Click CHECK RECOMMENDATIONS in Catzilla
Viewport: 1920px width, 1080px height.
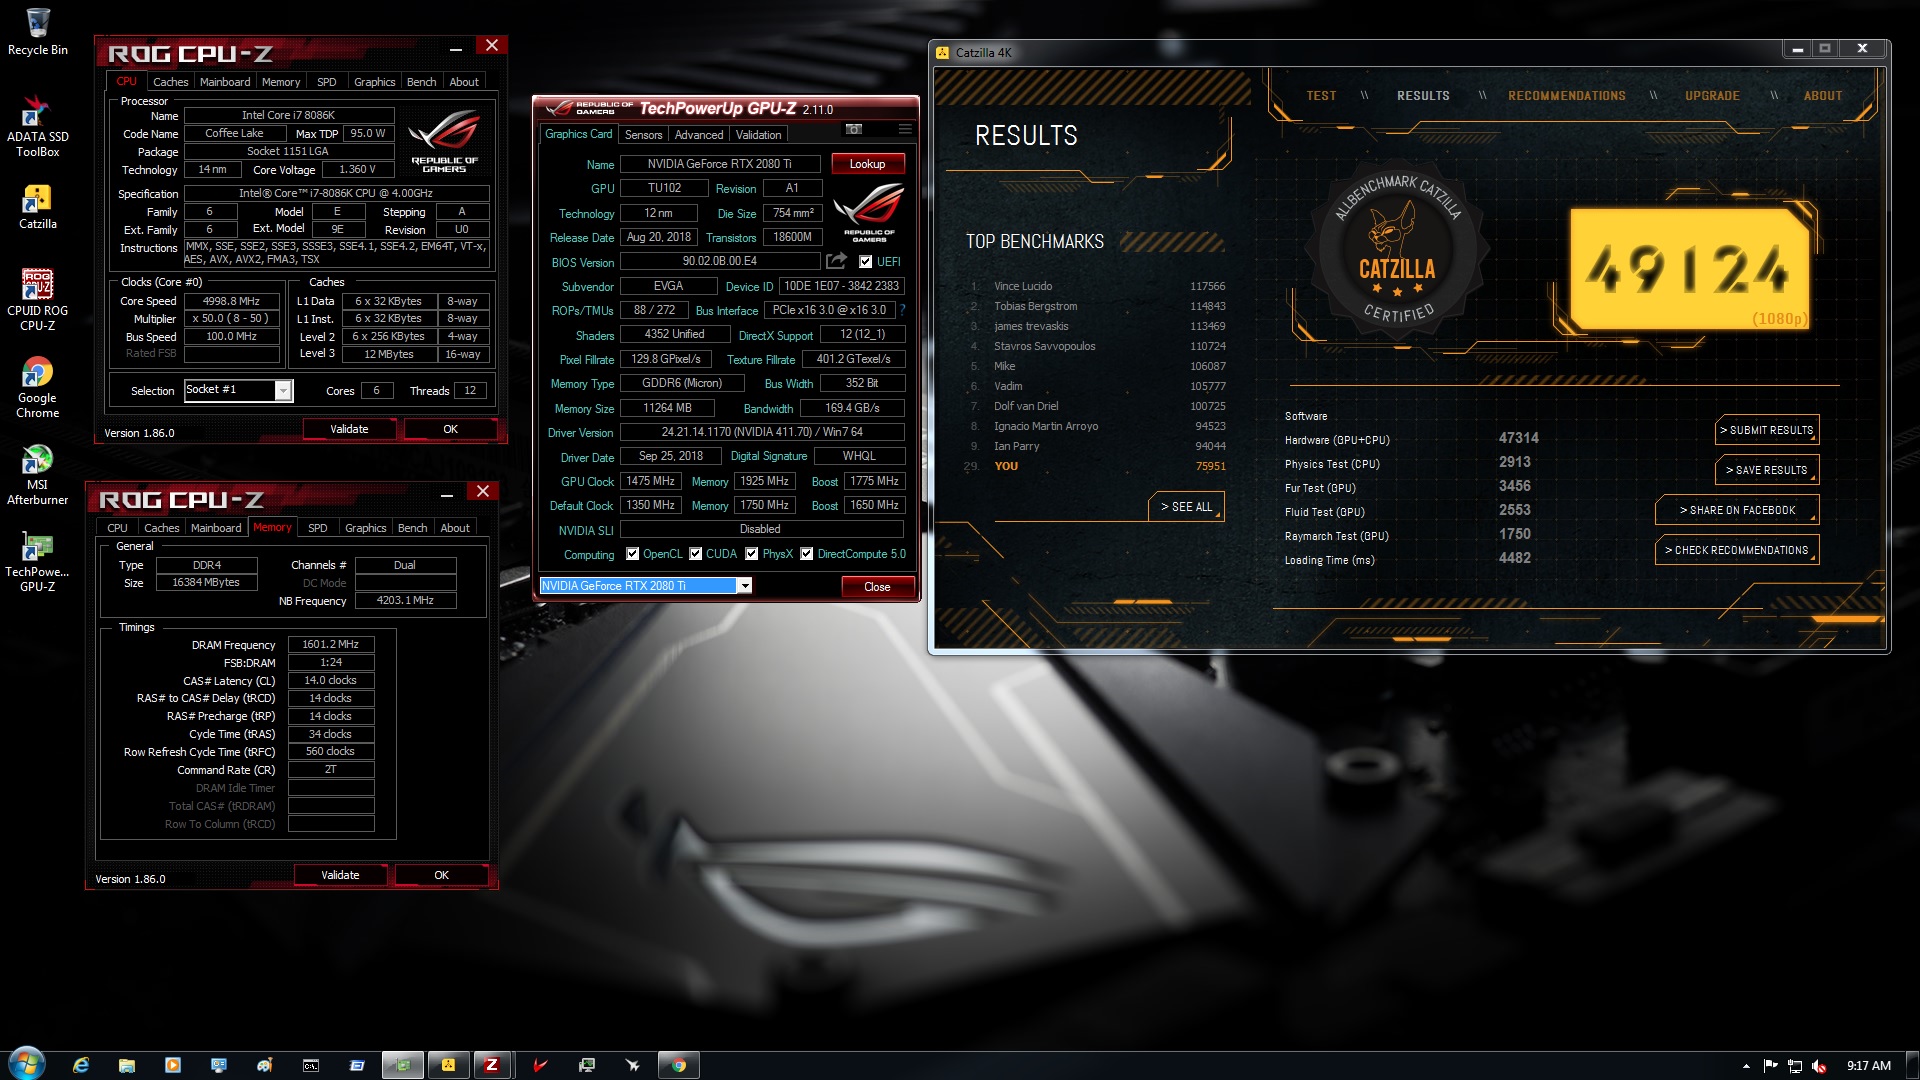(x=1737, y=550)
